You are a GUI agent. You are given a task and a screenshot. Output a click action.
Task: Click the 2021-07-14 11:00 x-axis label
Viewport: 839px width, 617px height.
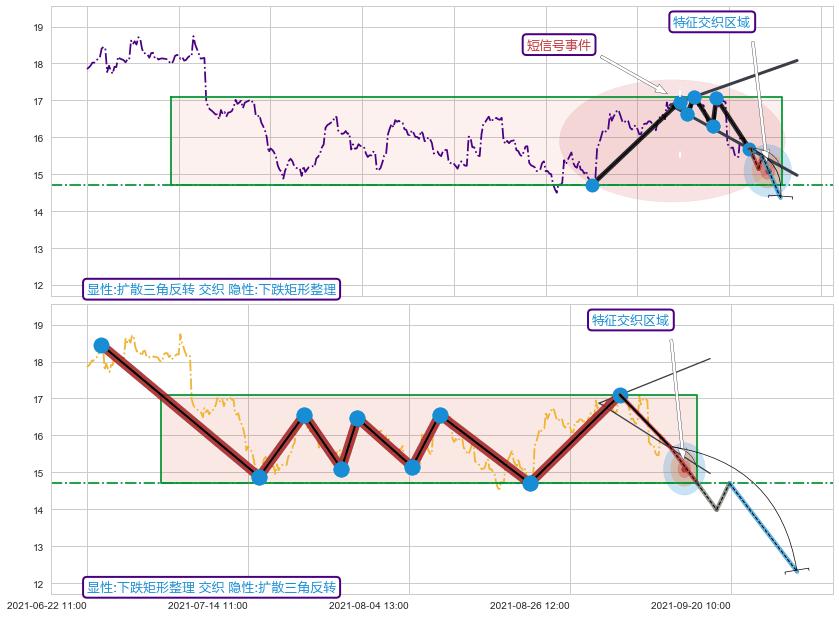tap(207, 606)
